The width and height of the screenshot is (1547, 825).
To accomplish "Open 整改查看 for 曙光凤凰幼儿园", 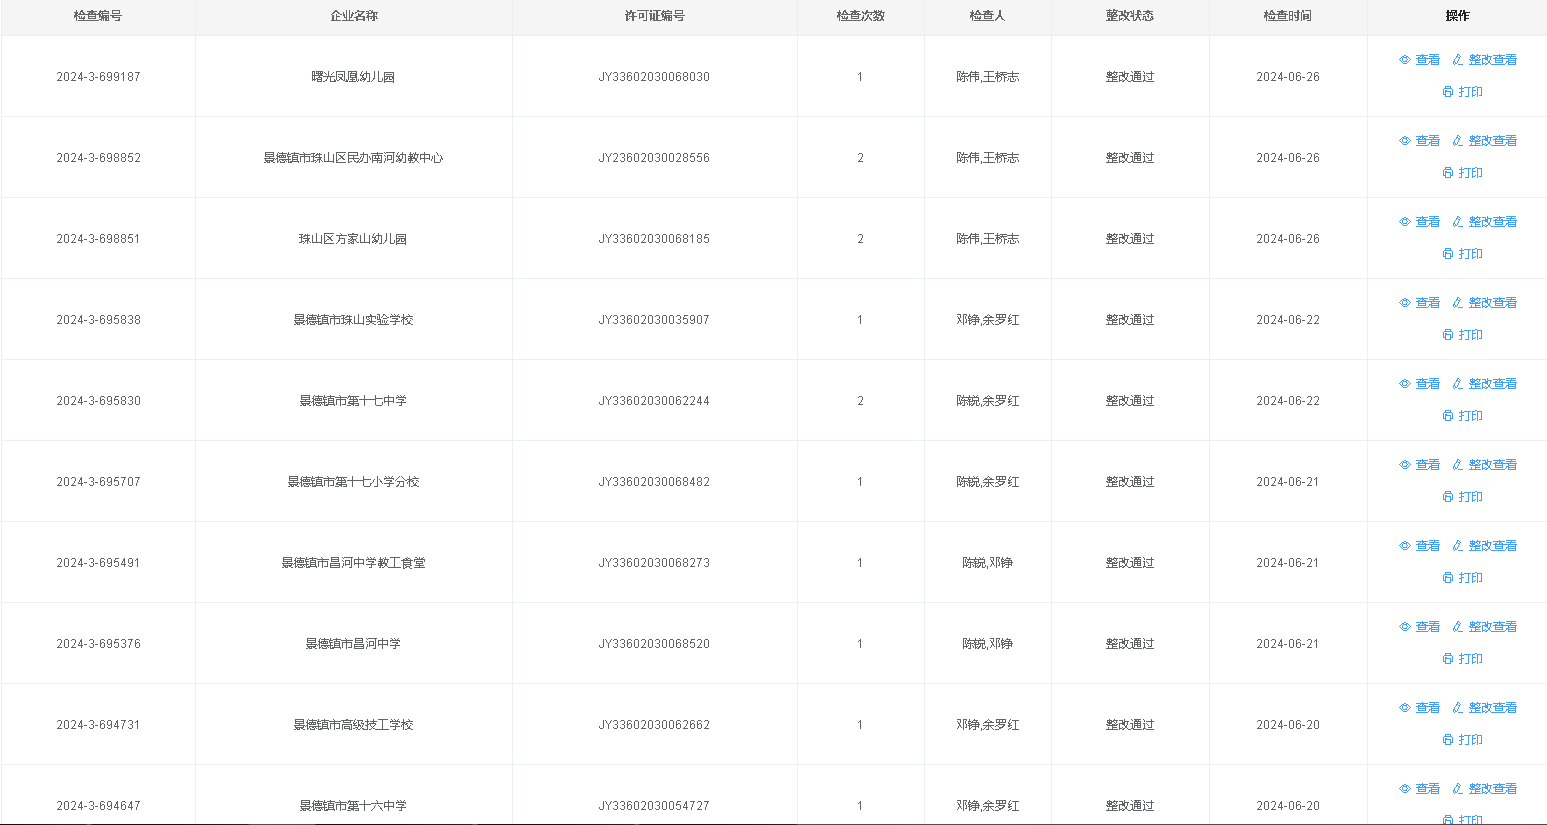I will [x=1492, y=60].
